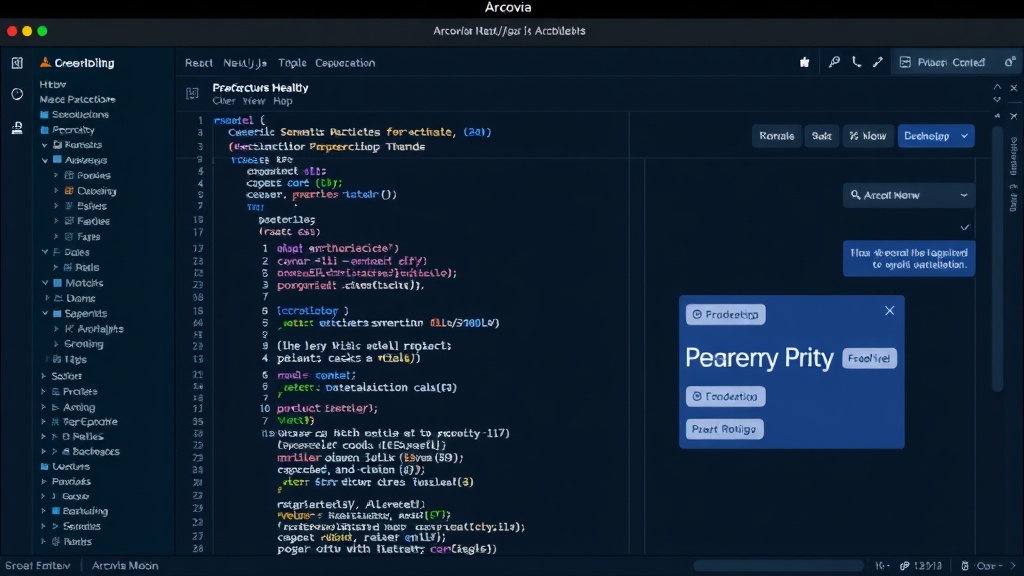1024x576 pixels.
Task: Click the Rorrale button
Action: [x=776, y=136]
